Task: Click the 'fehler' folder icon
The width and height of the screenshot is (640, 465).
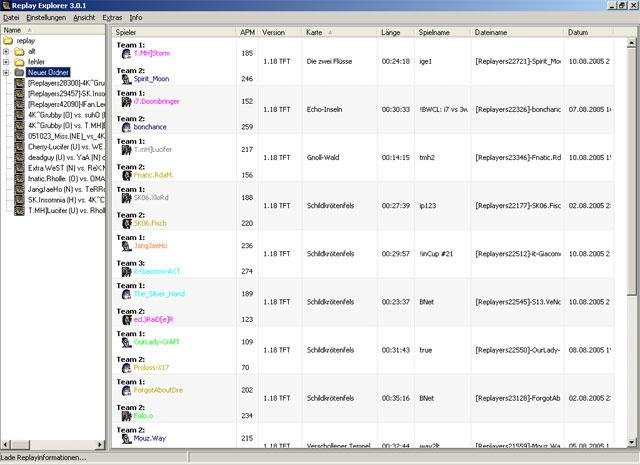Action: click(19, 62)
